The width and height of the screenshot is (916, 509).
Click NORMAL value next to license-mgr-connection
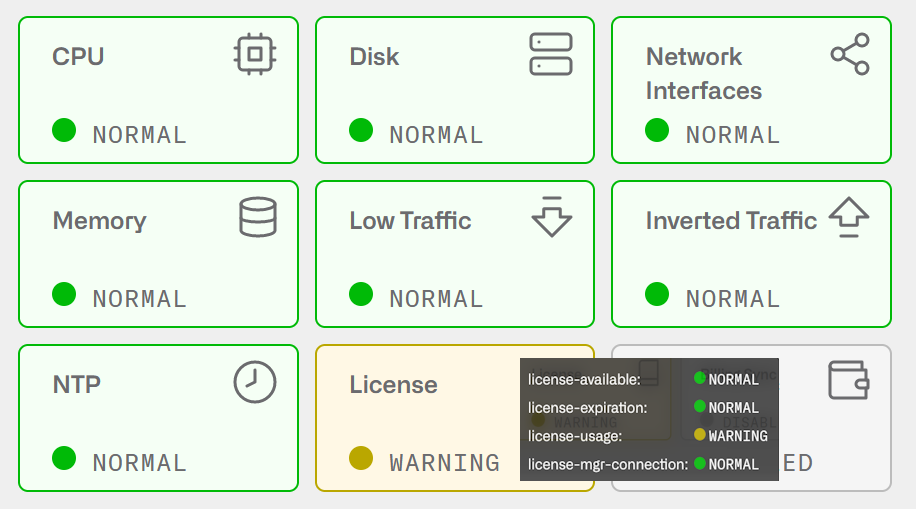734,465
